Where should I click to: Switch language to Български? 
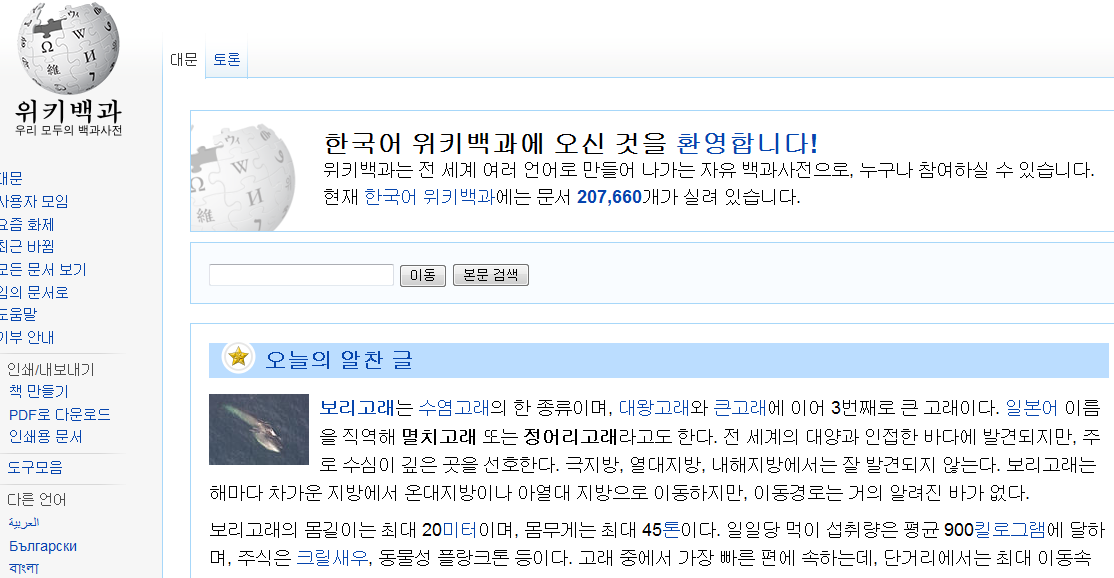[x=44, y=546]
